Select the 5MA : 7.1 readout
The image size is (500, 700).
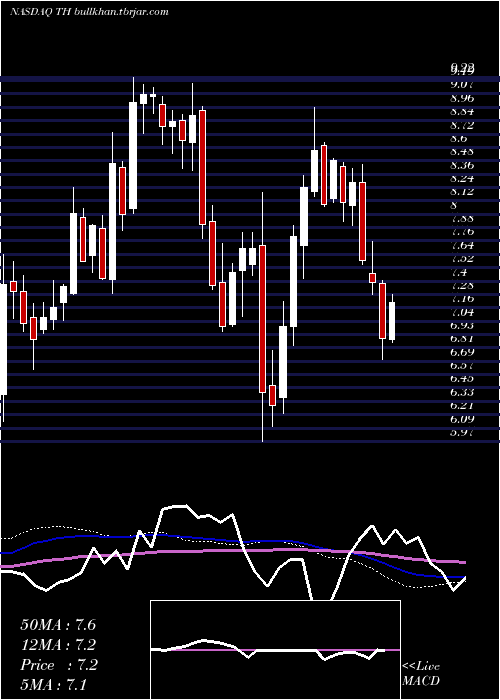(x=54, y=685)
